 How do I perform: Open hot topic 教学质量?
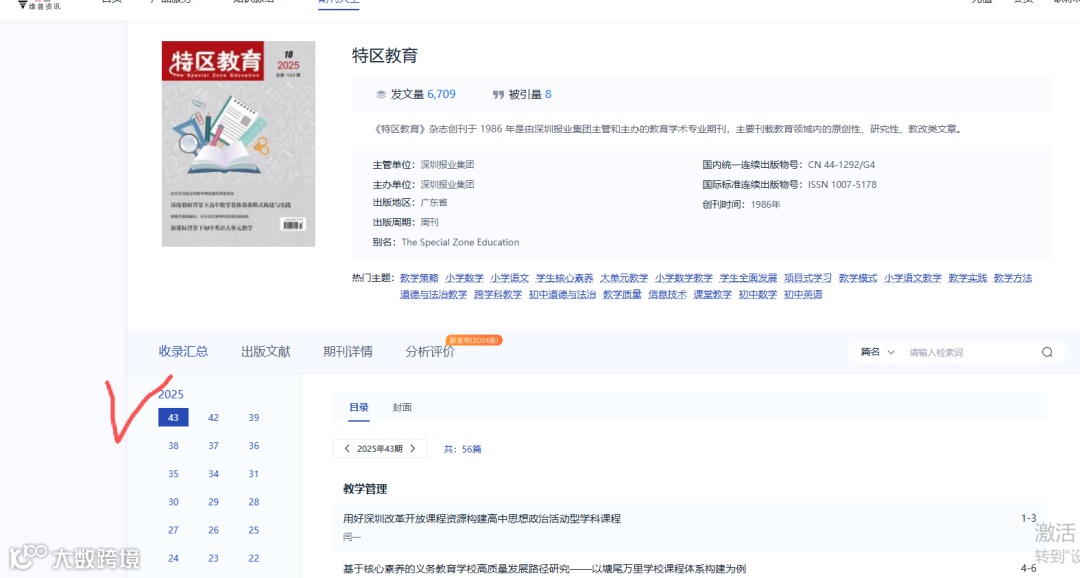click(x=623, y=295)
